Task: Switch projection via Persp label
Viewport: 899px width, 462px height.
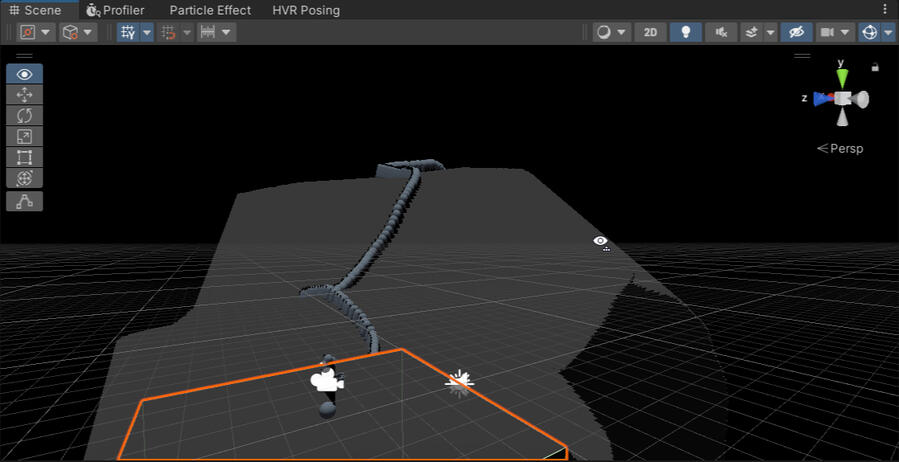Action: click(x=840, y=148)
